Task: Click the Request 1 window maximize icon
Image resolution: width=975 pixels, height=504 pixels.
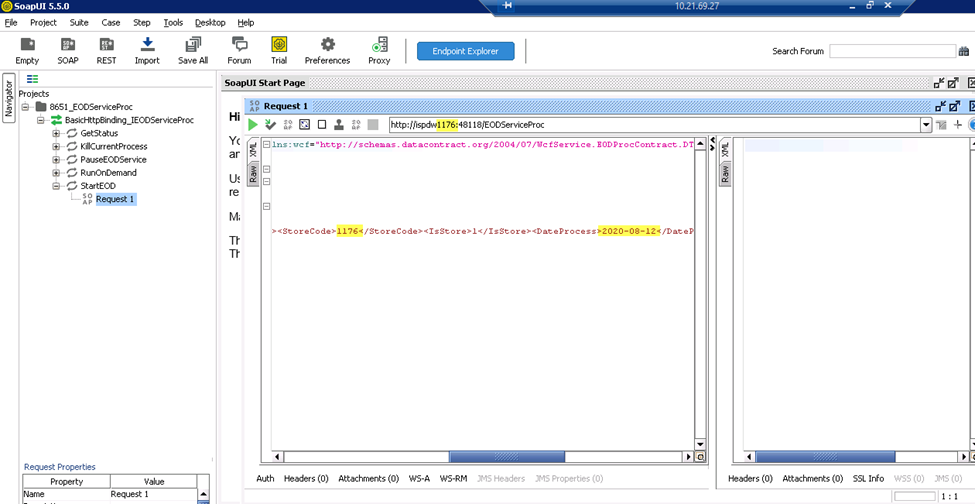Action: point(954,106)
